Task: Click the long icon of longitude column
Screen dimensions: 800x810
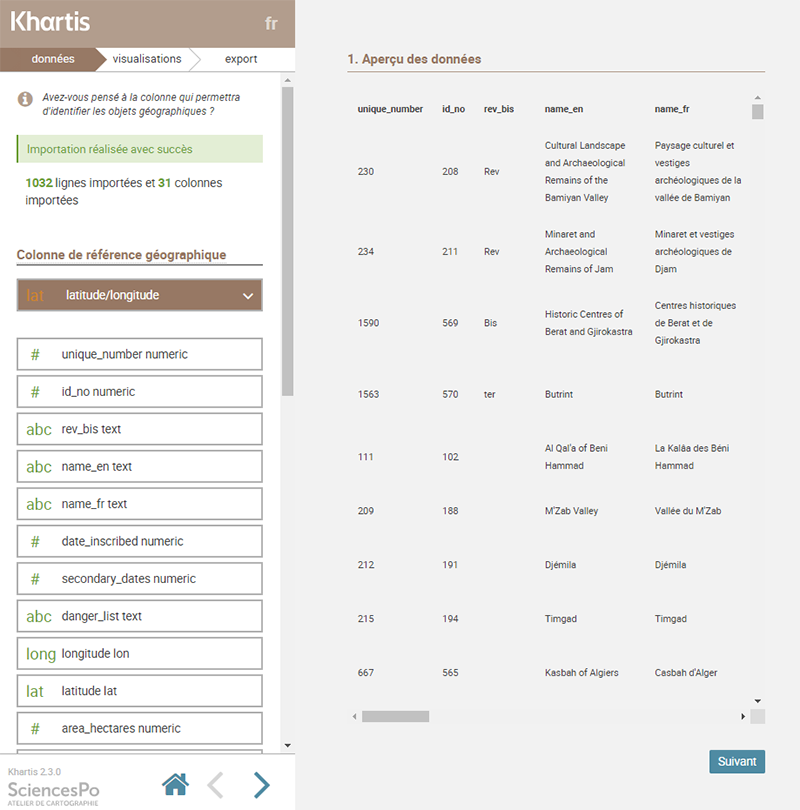Action: tap(40, 654)
